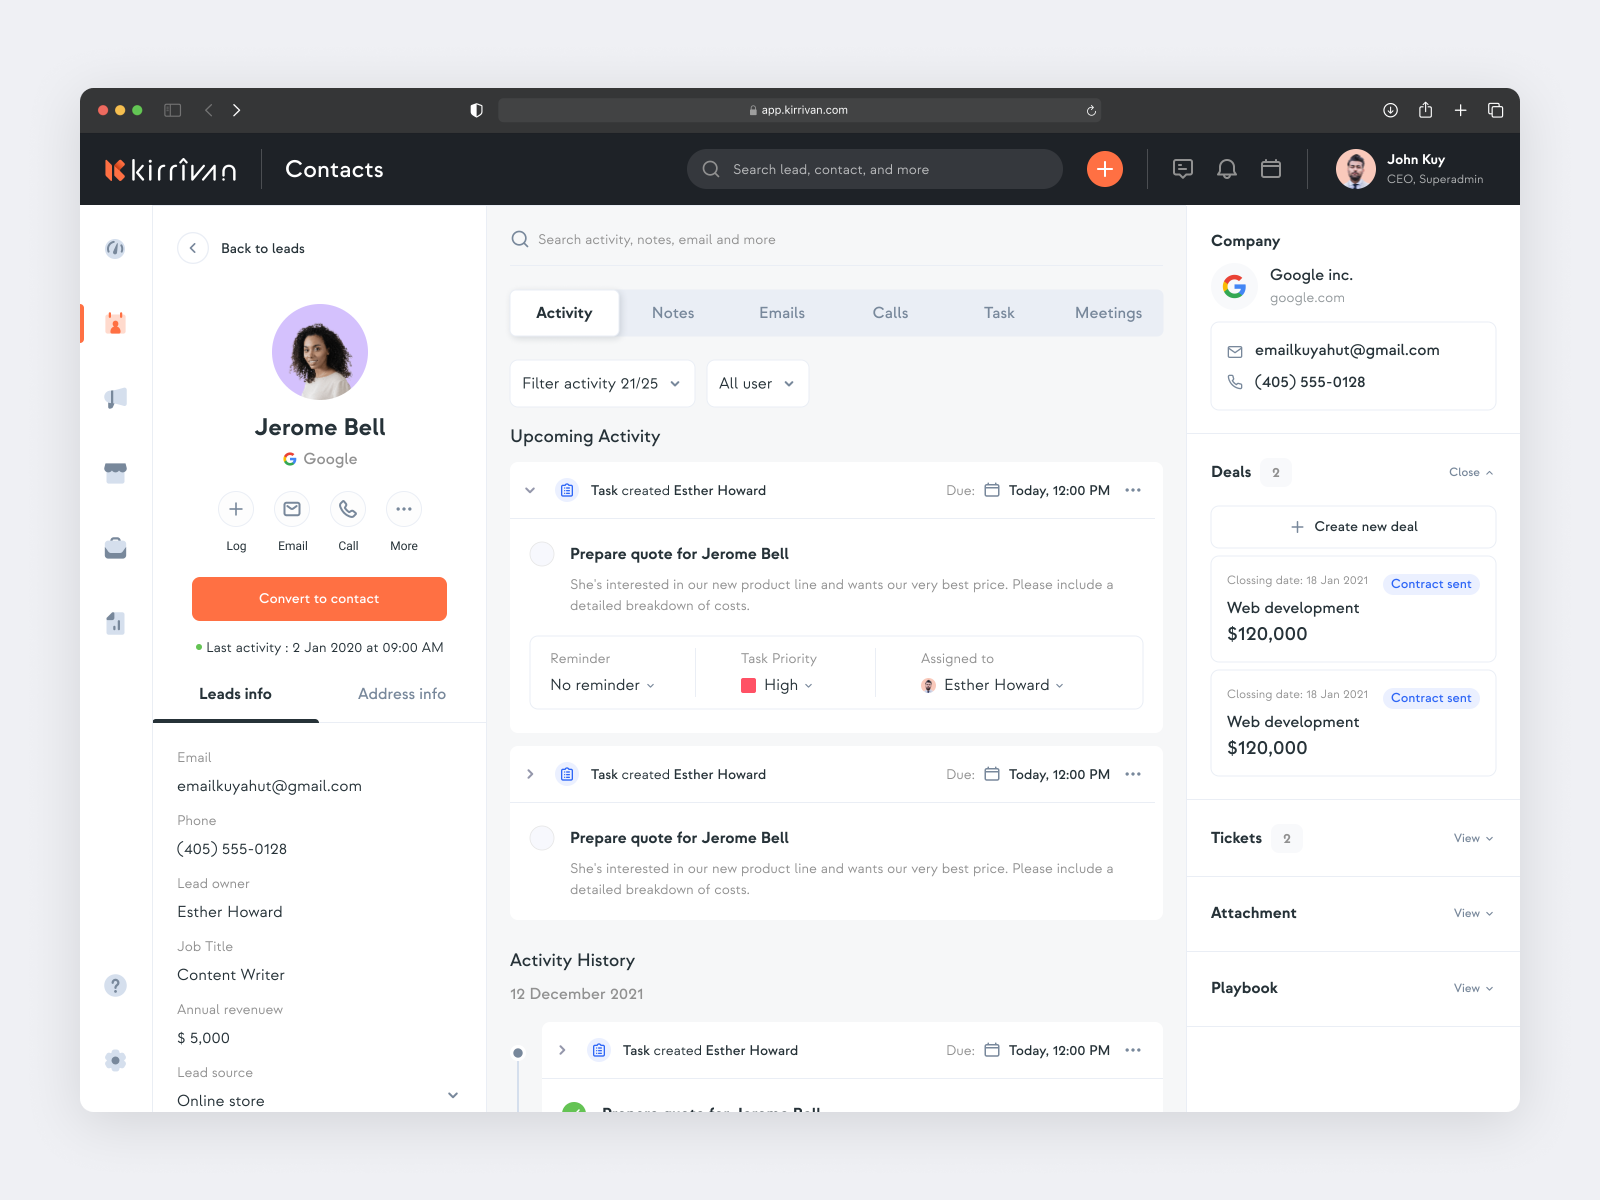Switch to the Notes tab
This screenshot has width=1600, height=1200.
(672, 313)
